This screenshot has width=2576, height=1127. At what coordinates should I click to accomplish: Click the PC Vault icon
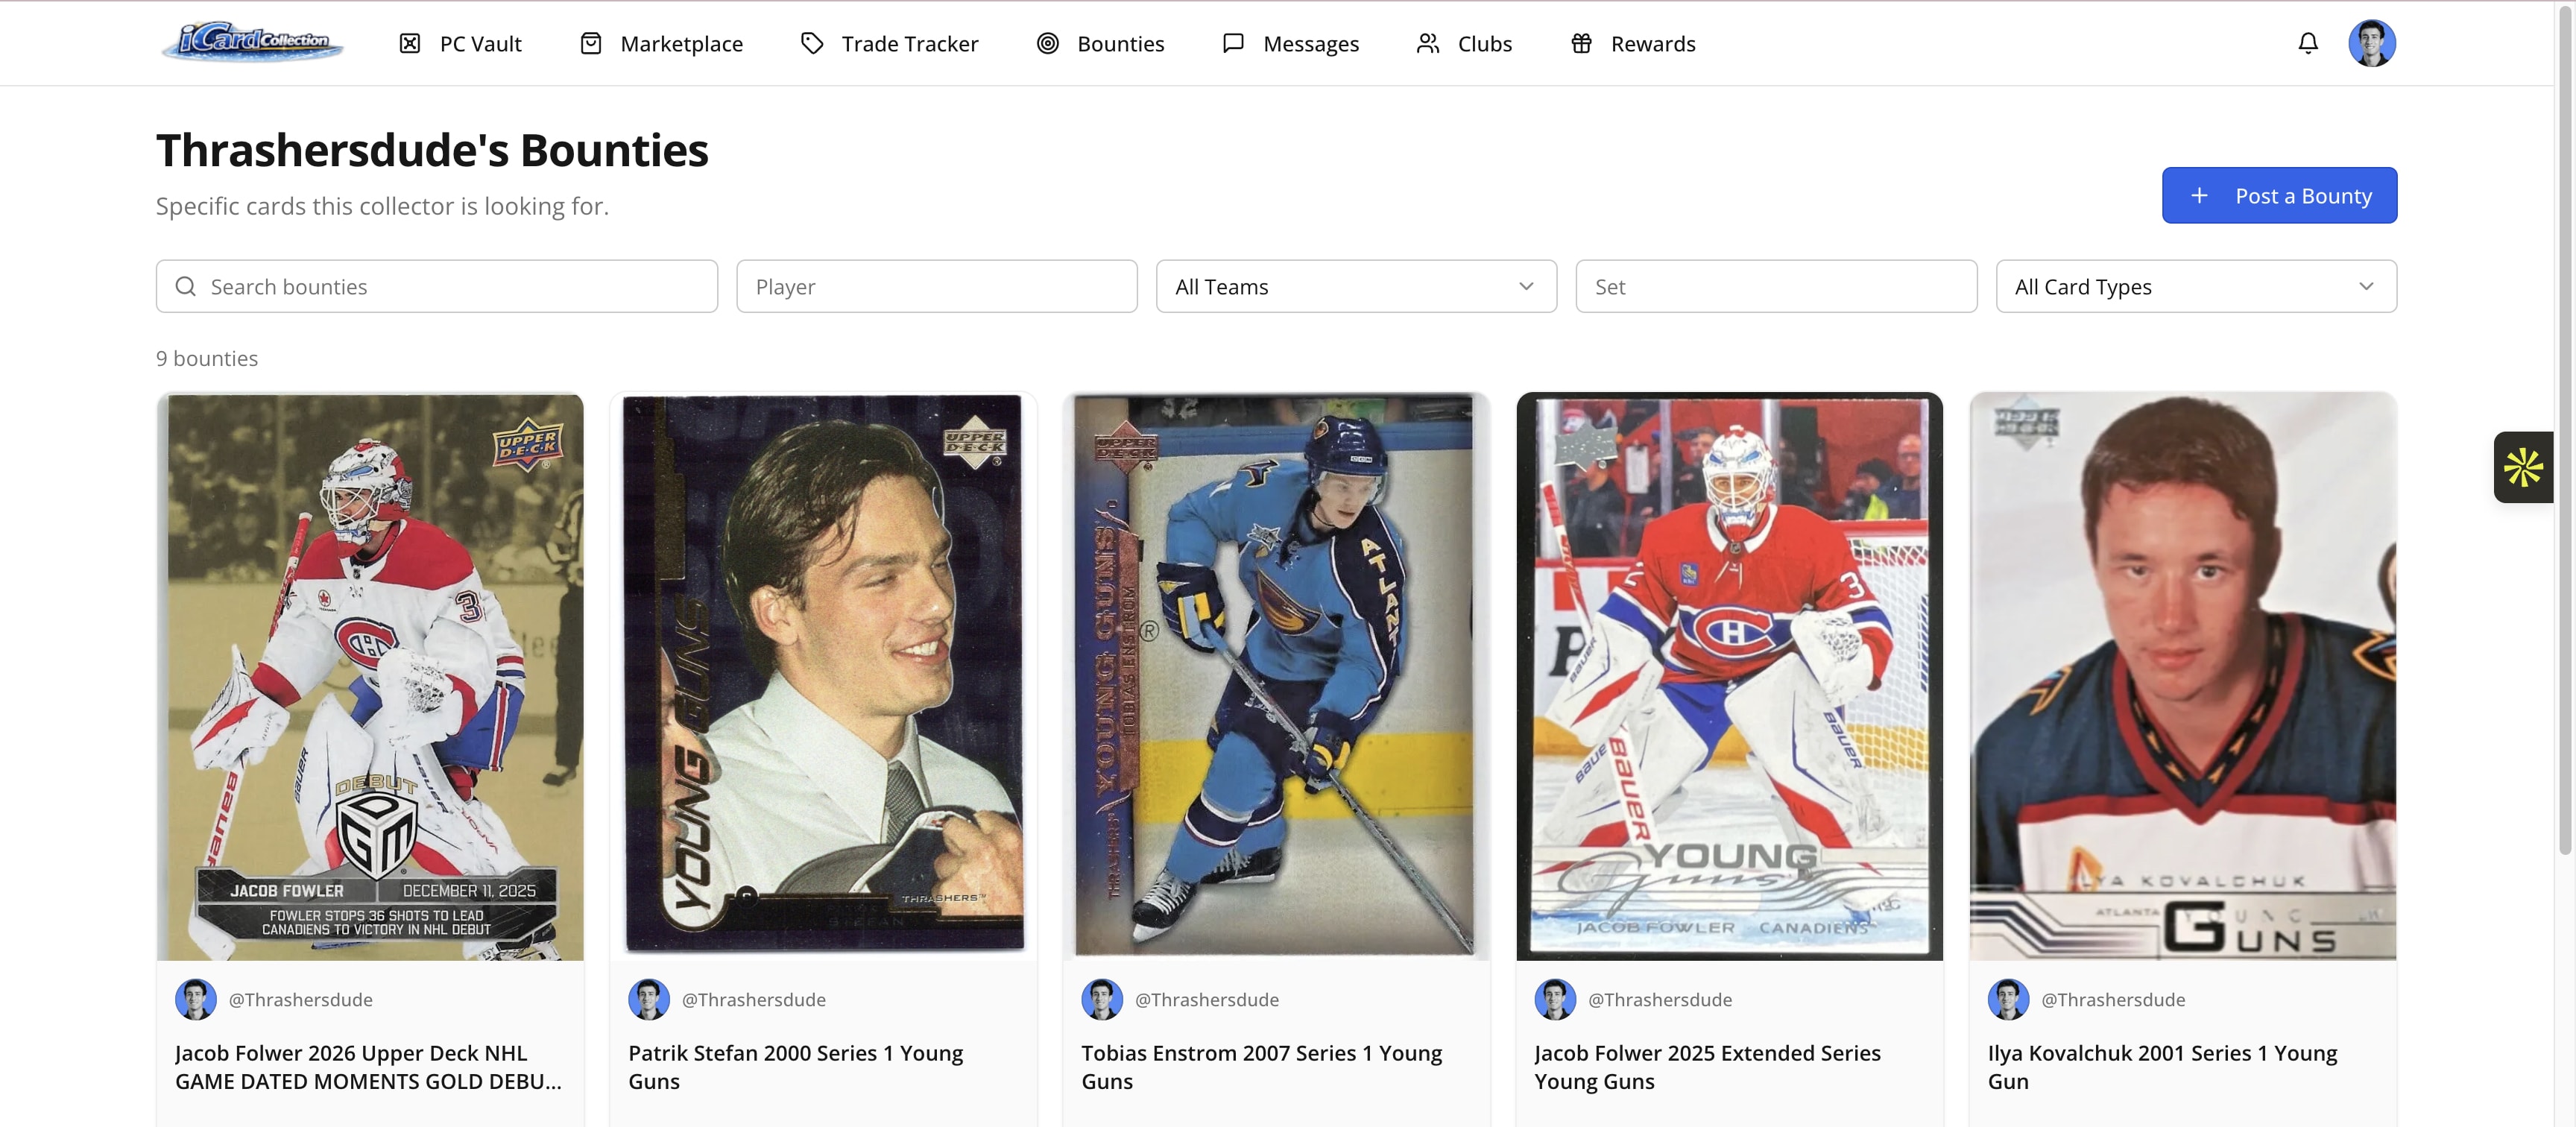410,43
